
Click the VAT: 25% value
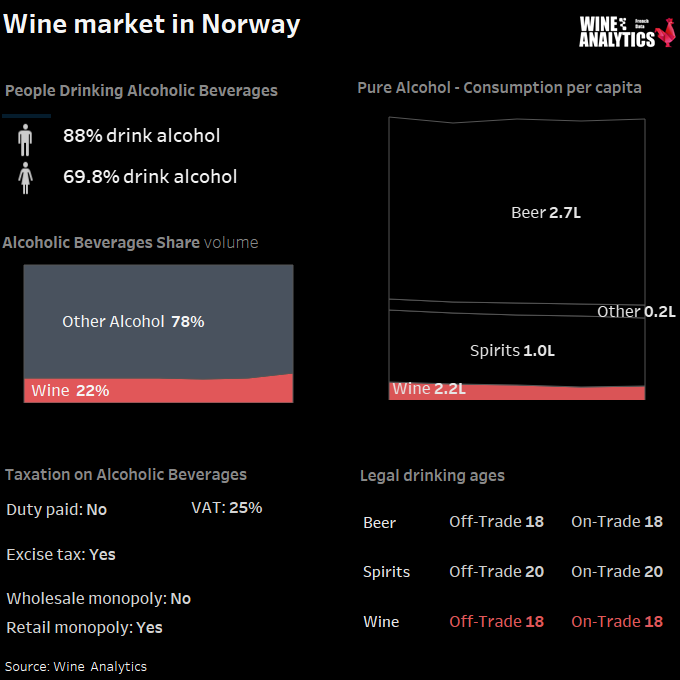(226, 507)
